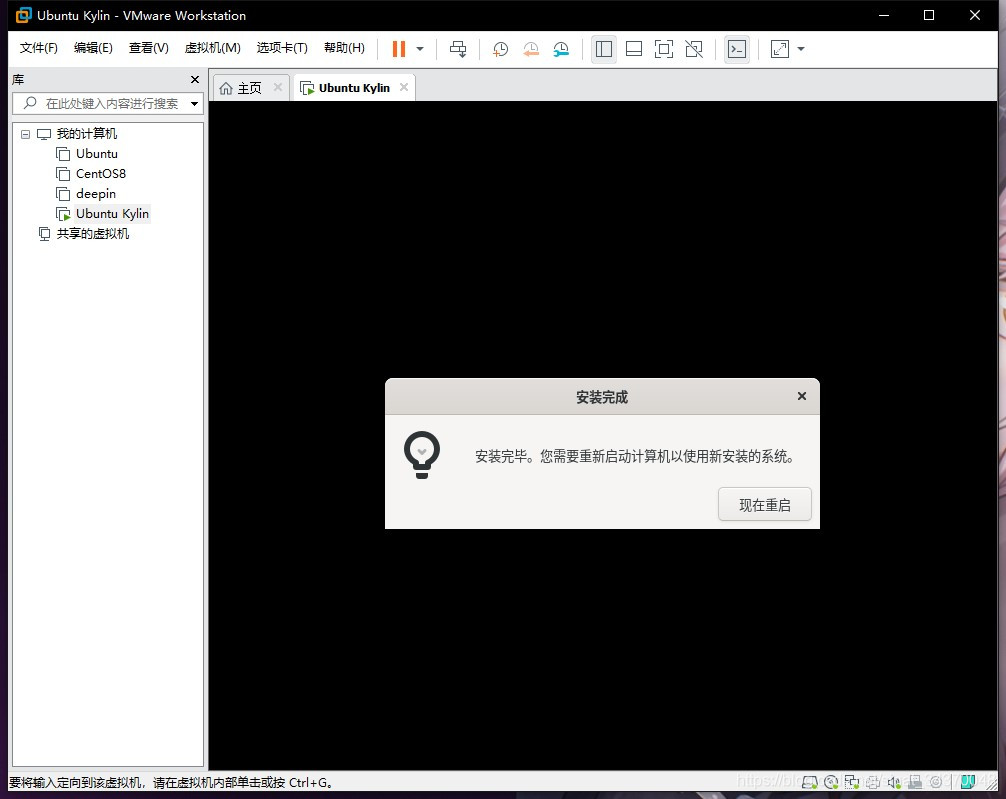Select Ubuntu Kylin in the library tree
The image size is (1006, 799).
(112, 214)
